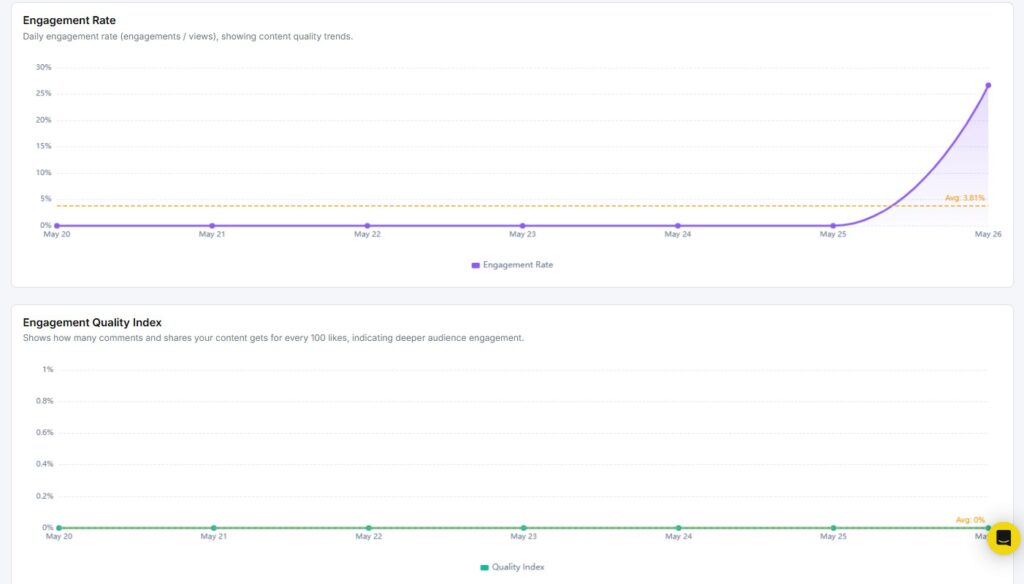
Task: Select the May 24 point on Engagement Rate line
Action: [678, 226]
